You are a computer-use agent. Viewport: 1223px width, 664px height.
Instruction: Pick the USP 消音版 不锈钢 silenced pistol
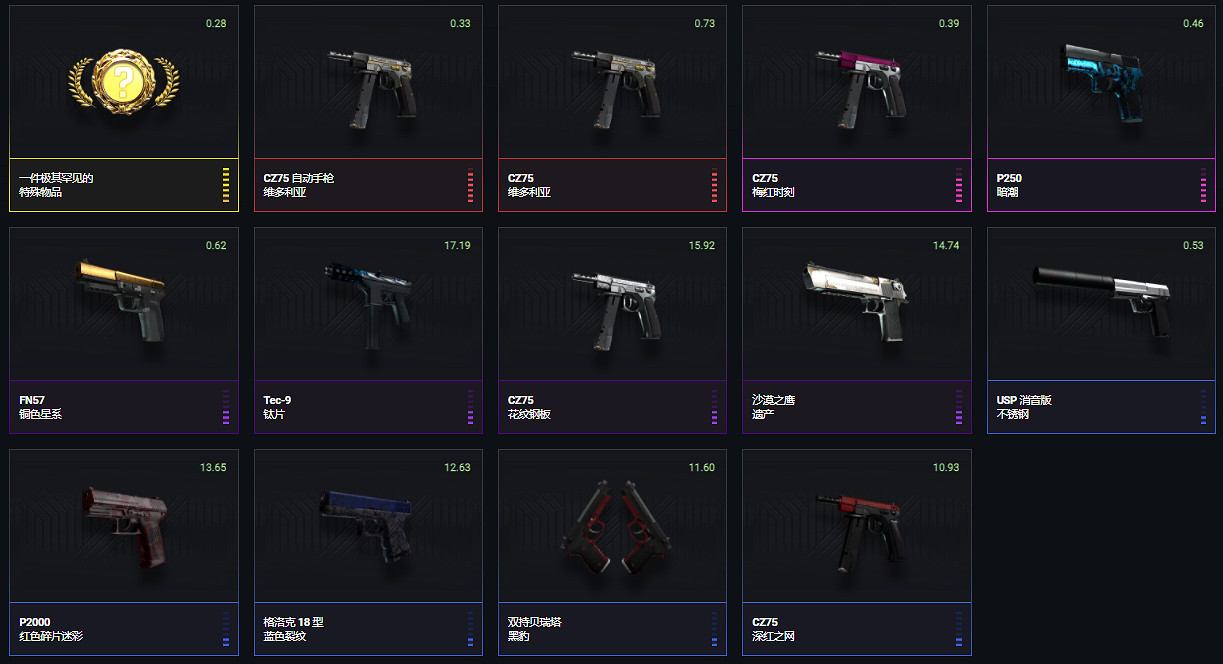coord(1101,330)
